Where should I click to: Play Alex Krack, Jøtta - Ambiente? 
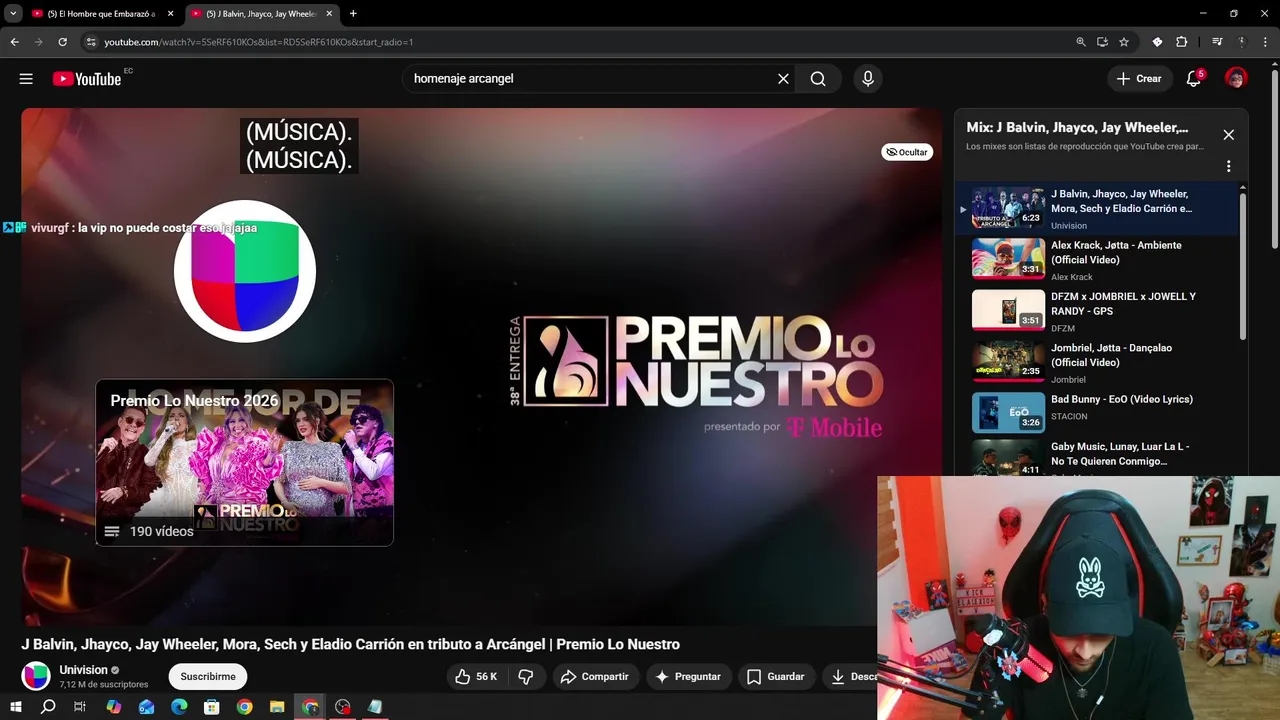click(x=1099, y=260)
